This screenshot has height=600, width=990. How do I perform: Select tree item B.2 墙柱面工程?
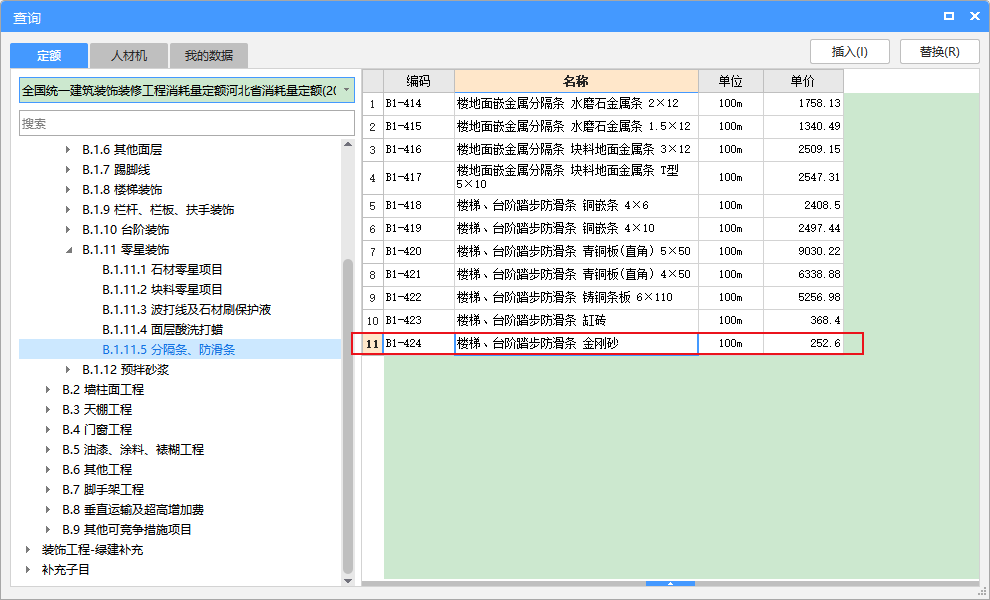103,390
